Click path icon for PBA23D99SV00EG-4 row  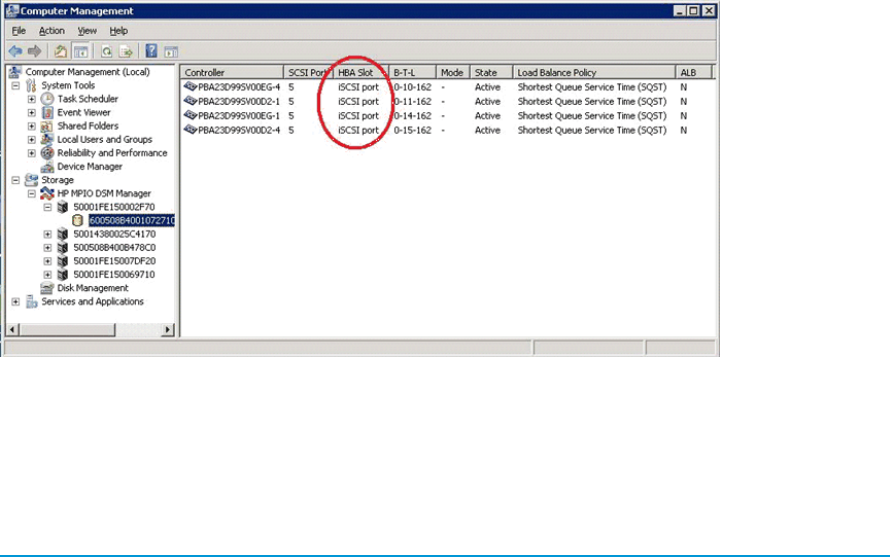pyautogui.click(x=190, y=87)
